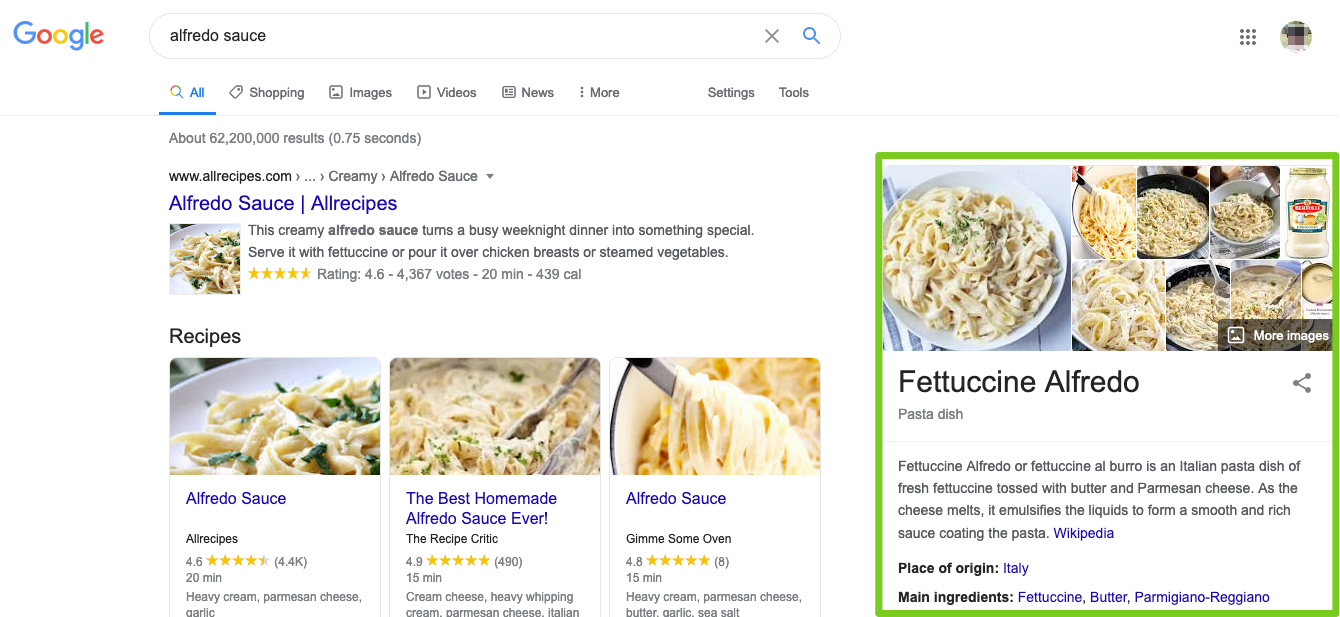Open the Tools menu

point(793,92)
